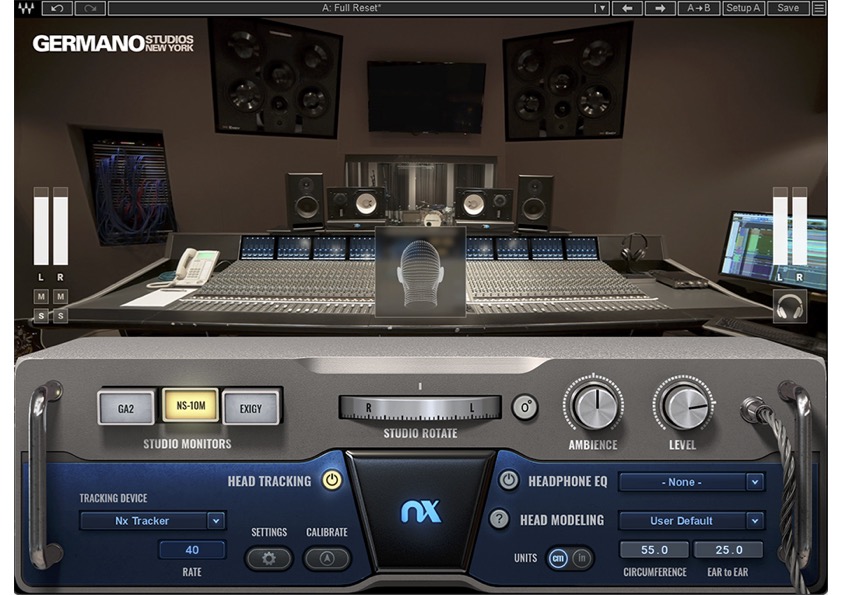Image resolution: width=842 pixels, height=595 pixels.
Task: Switch units to cm
Action: point(558,558)
